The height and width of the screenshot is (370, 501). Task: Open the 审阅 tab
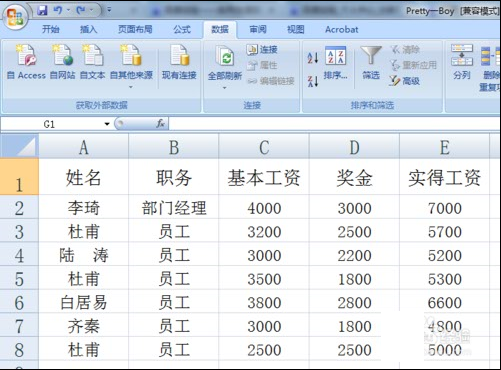point(258,29)
